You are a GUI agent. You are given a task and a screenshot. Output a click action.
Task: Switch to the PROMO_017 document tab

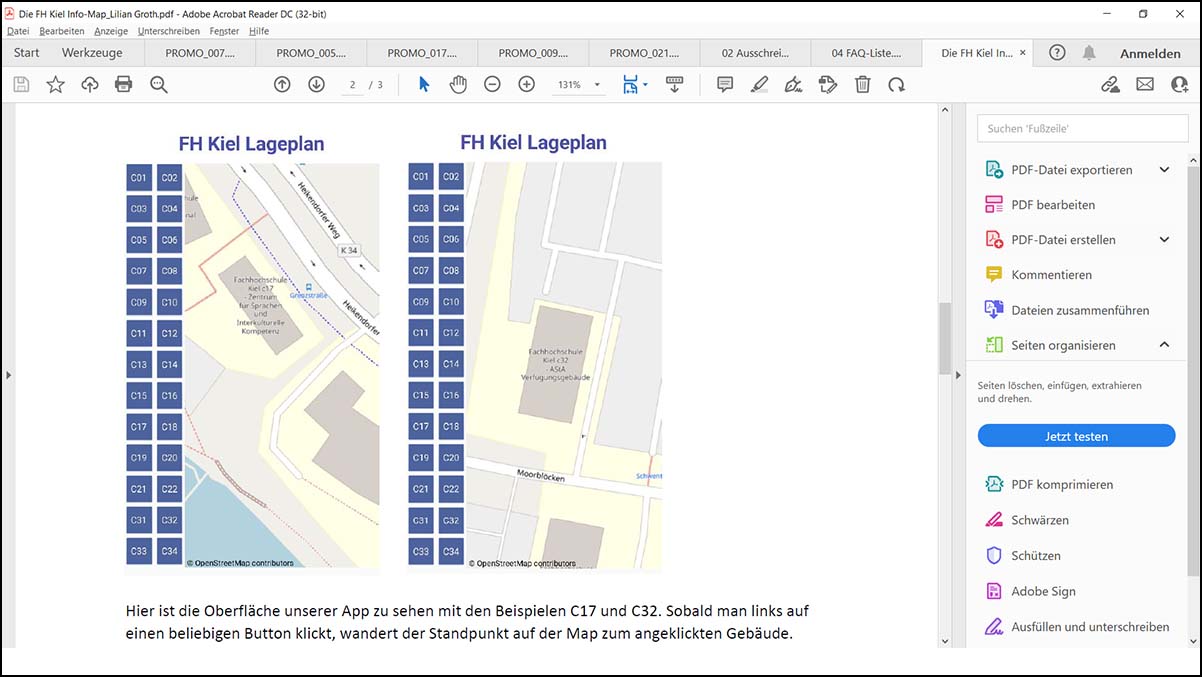coord(422,52)
